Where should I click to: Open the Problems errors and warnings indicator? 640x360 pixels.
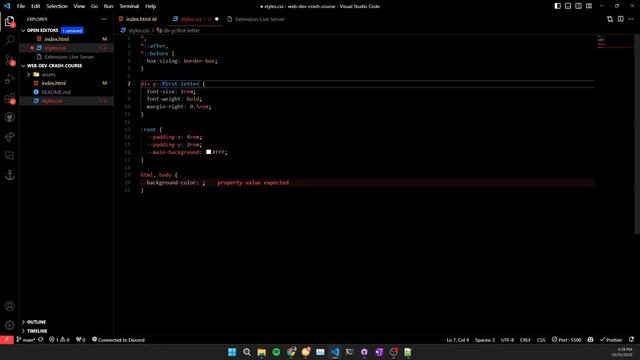point(59,340)
